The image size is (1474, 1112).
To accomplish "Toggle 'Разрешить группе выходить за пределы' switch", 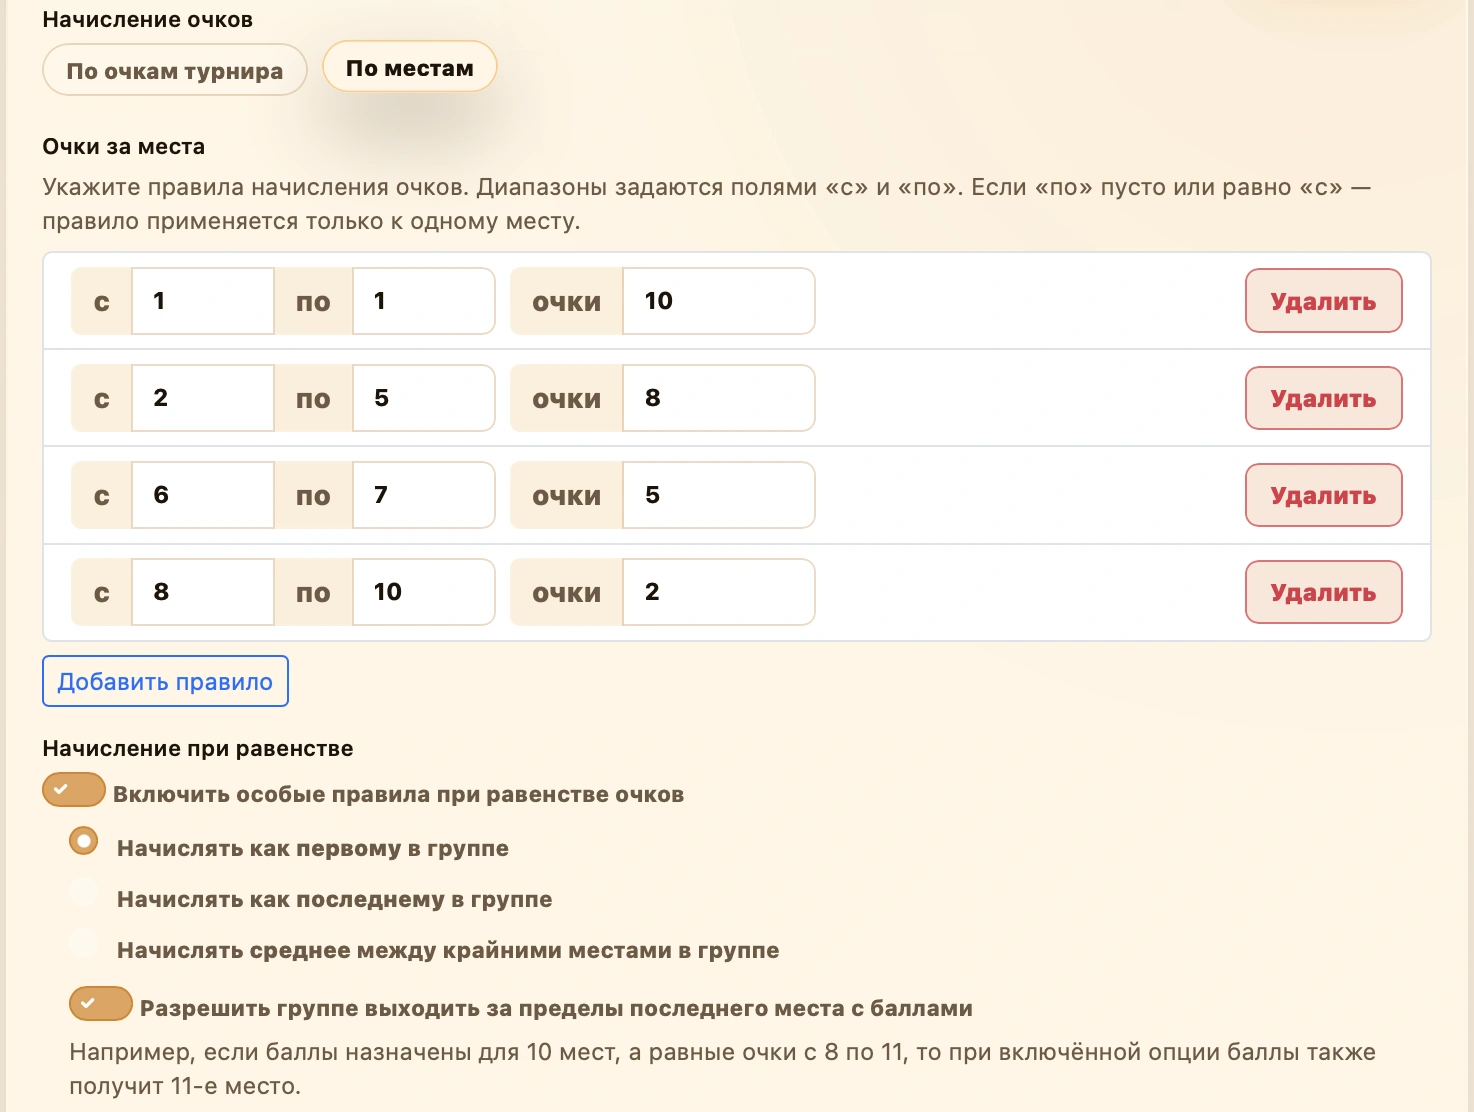I will [x=101, y=1003].
